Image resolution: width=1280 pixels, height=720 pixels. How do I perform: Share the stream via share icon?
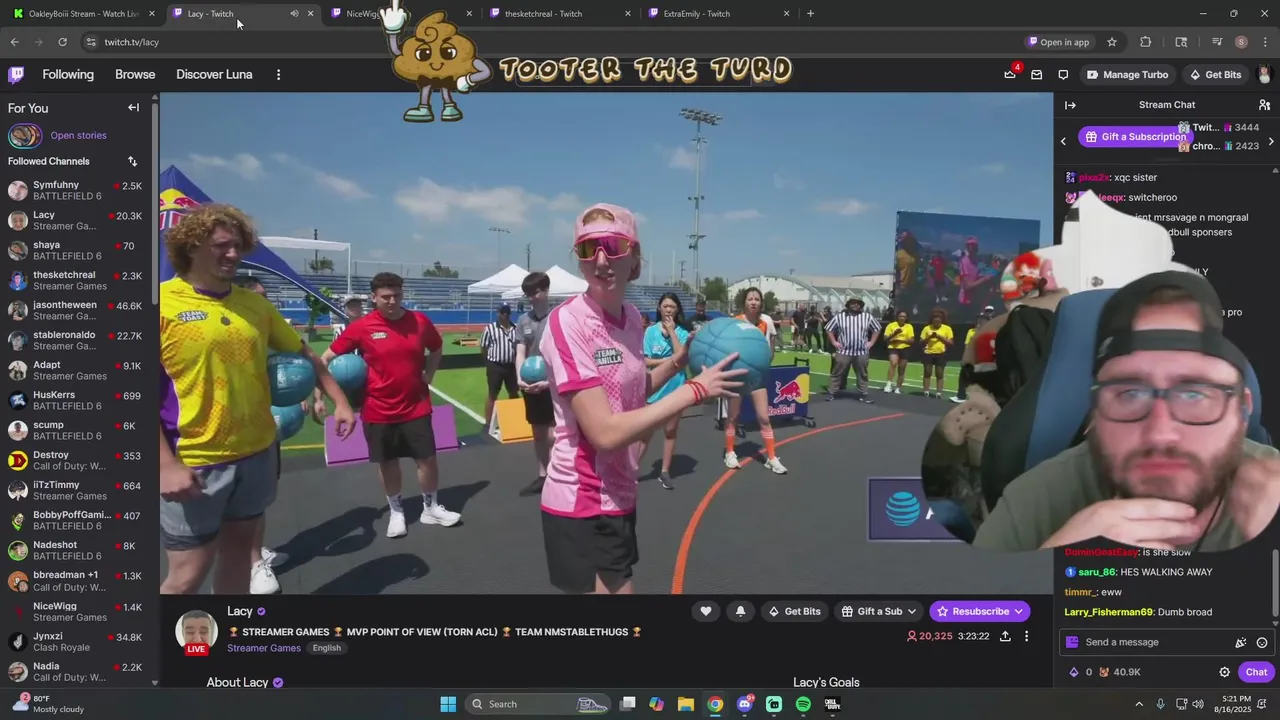pyautogui.click(x=1005, y=636)
